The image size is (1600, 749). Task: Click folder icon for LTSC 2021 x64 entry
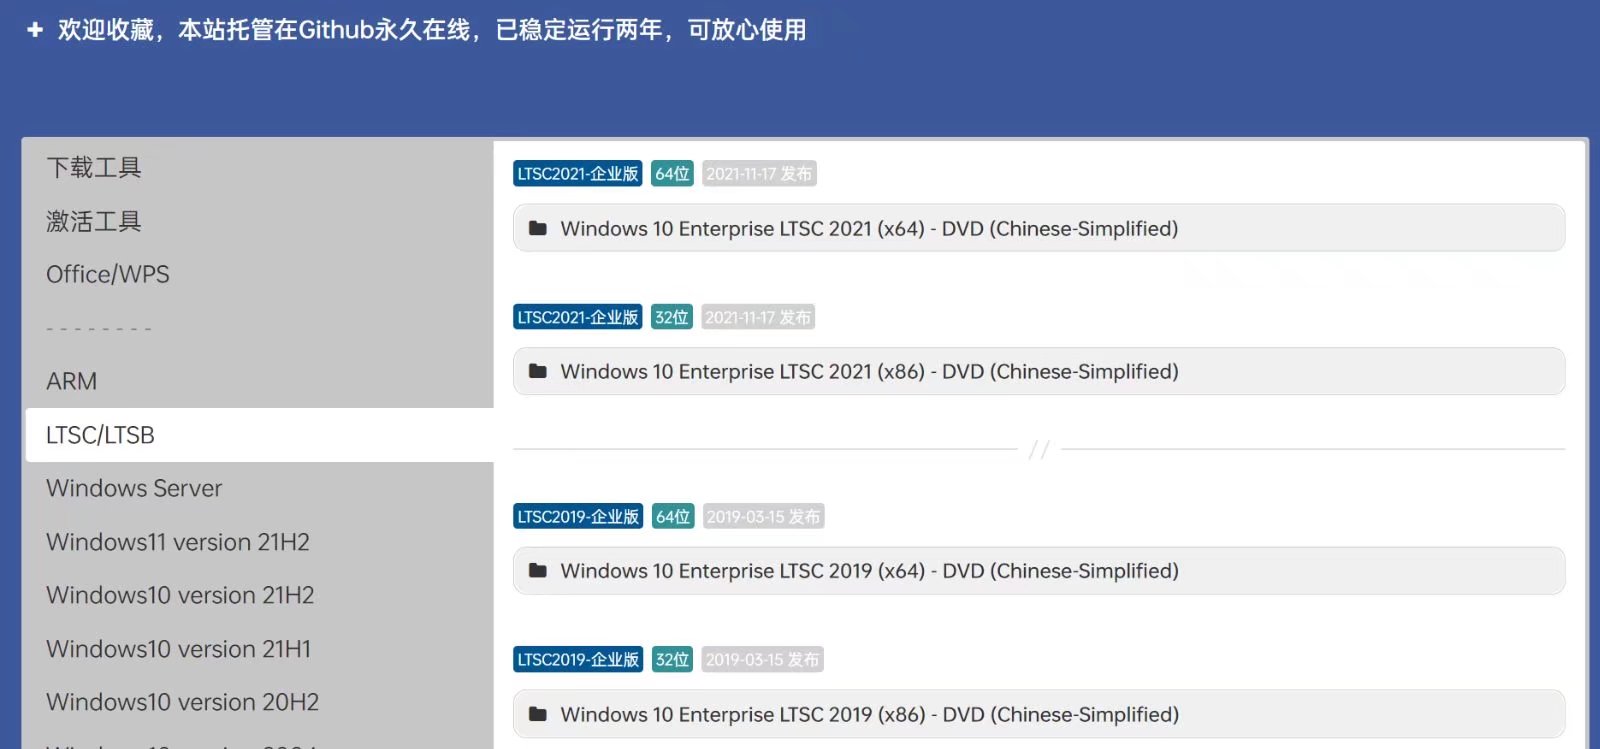click(538, 228)
